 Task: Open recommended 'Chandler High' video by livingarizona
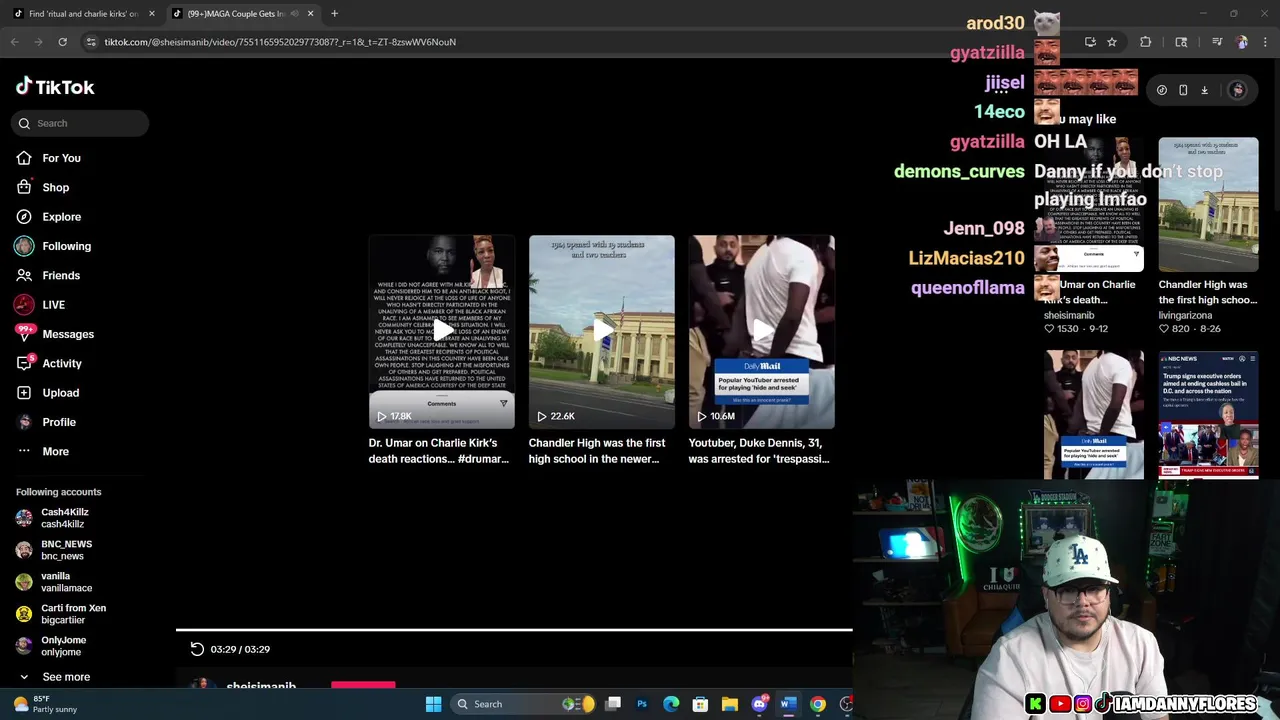1209,205
